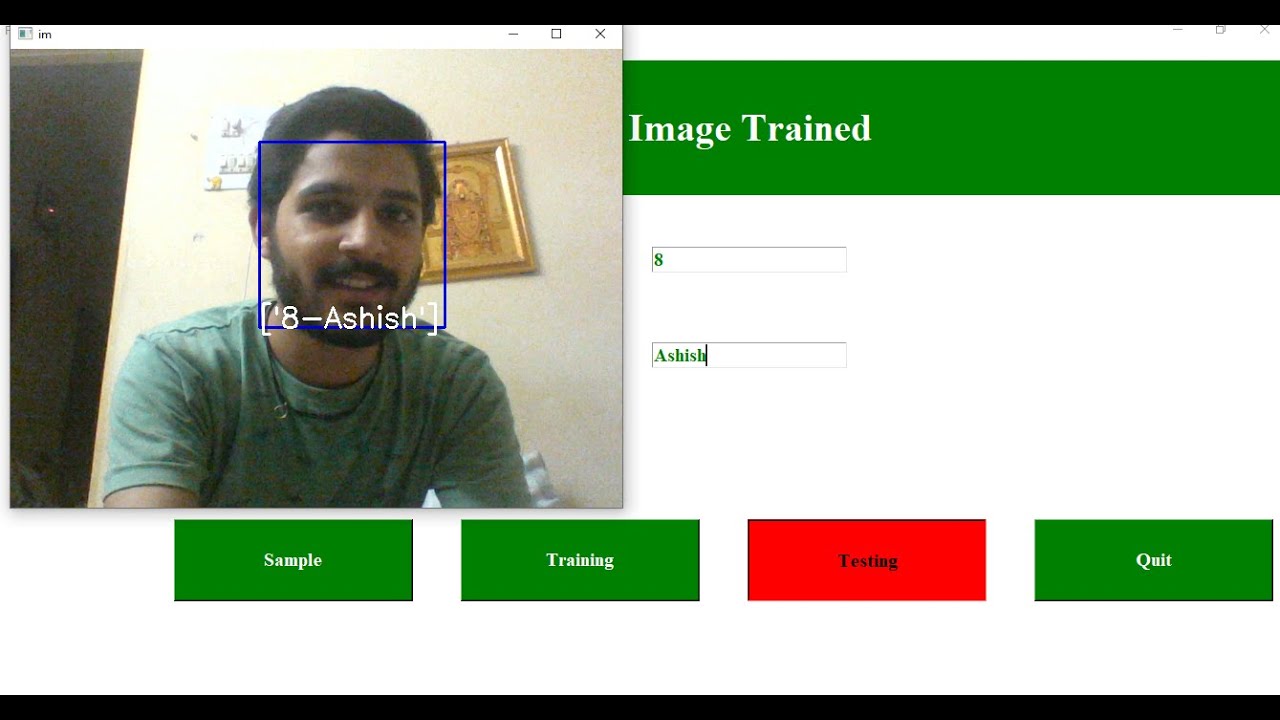Viewport: 1280px width, 720px height.
Task: Click the 'Image Trained' status heading
Action: click(750, 129)
